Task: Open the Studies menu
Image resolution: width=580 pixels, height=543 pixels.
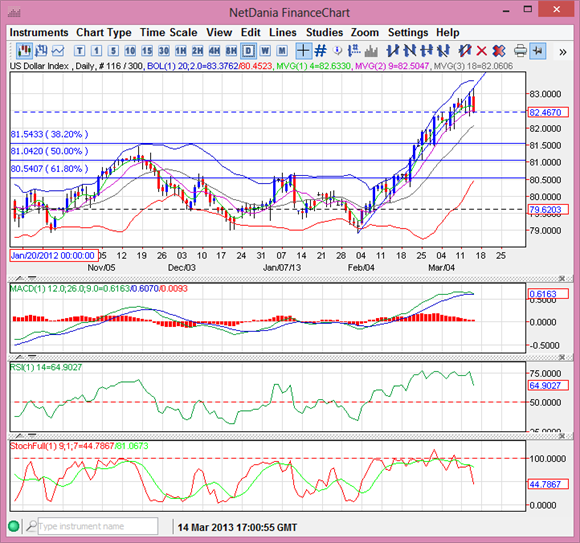Action: (324, 33)
